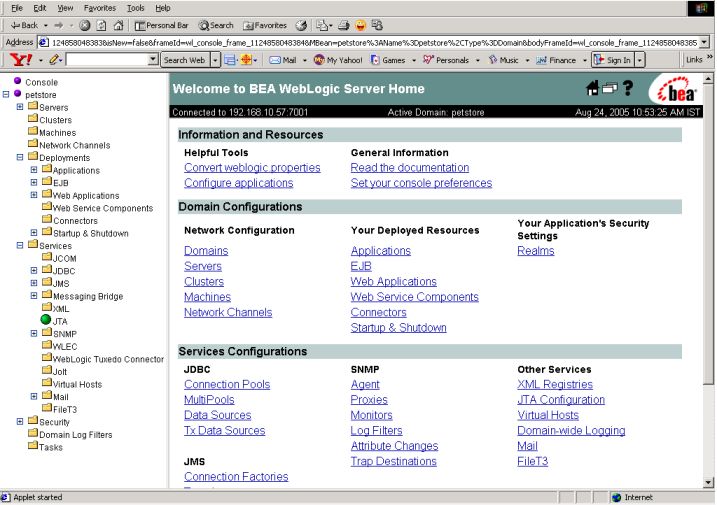The image size is (717, 505).
Task: Open the Realms link
Action: click(535, 251)
